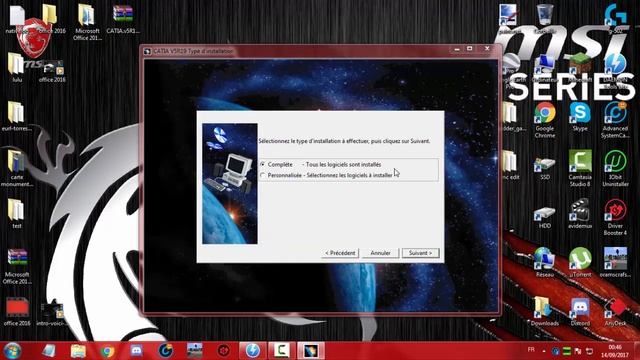Screen dimensions: 640x360
Task: Launch DAEMON Tools Lite desktop shortcut
Action: (616, 71)
